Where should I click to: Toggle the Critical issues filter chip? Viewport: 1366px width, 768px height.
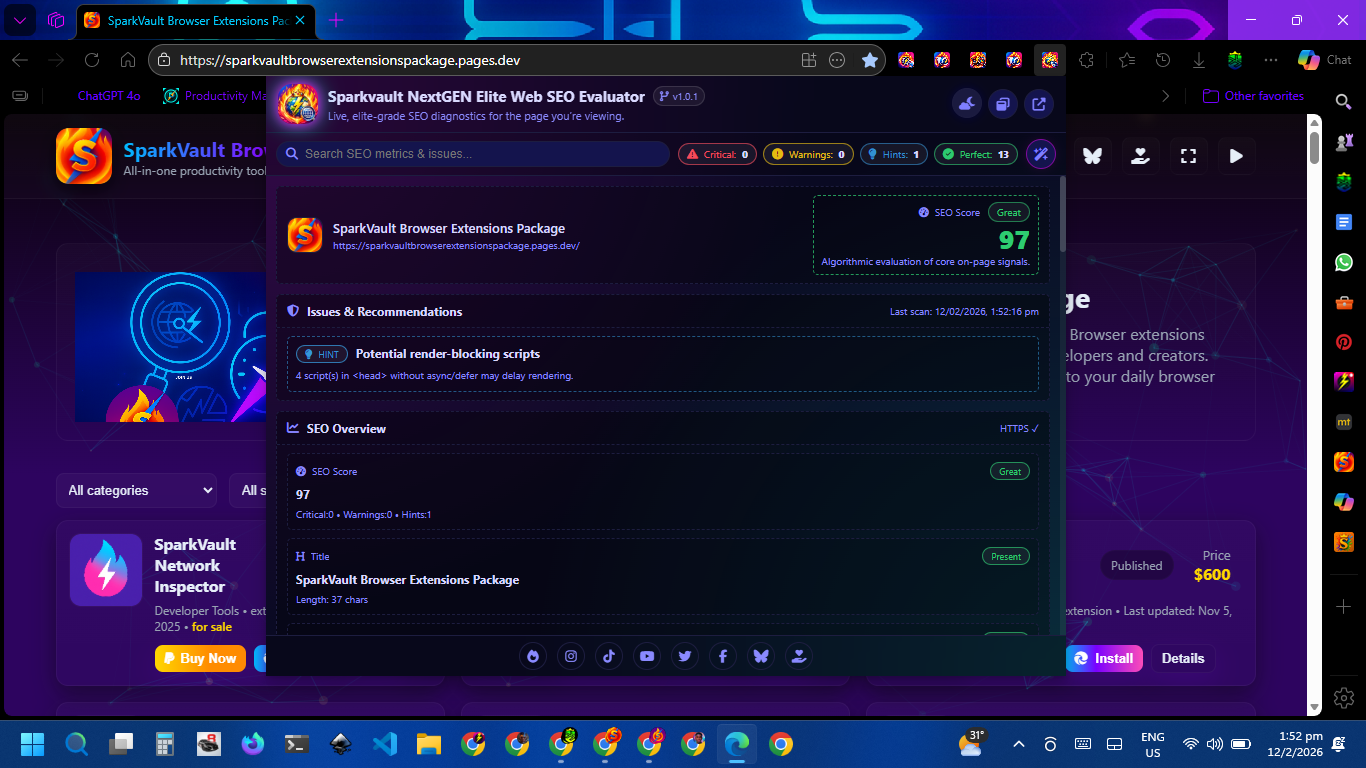click(717, 154)
